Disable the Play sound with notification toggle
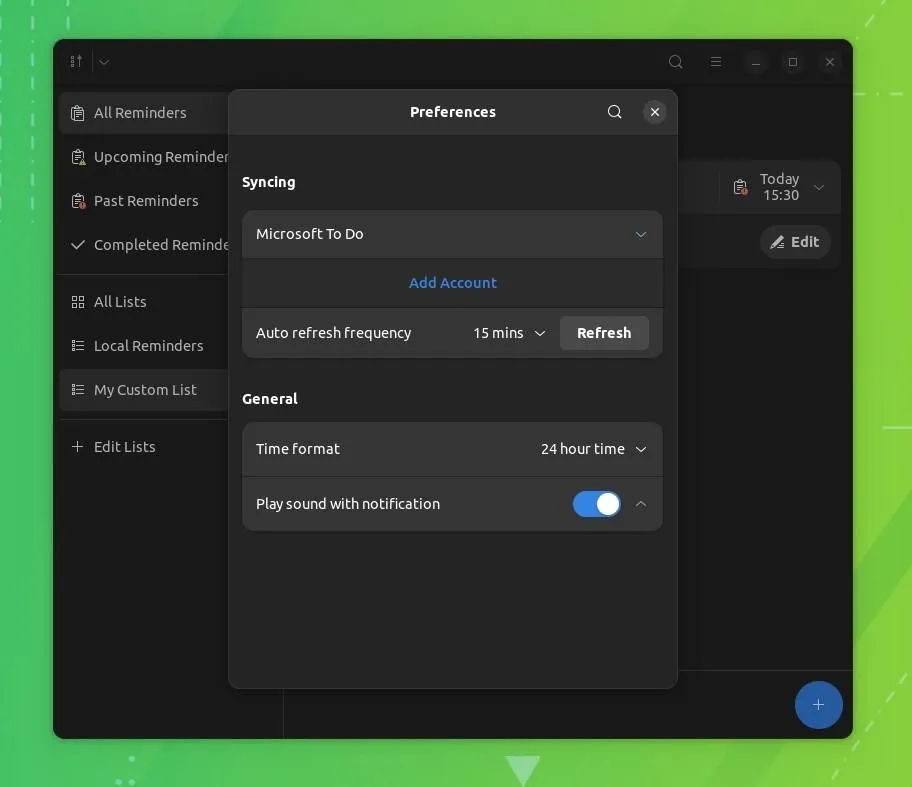The height and width of the screenshot is (787, 912). pos(597,504)
